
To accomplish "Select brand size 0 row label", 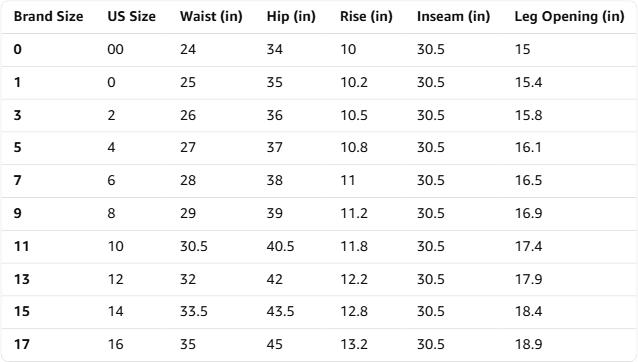I will click(x=17, y=49).
